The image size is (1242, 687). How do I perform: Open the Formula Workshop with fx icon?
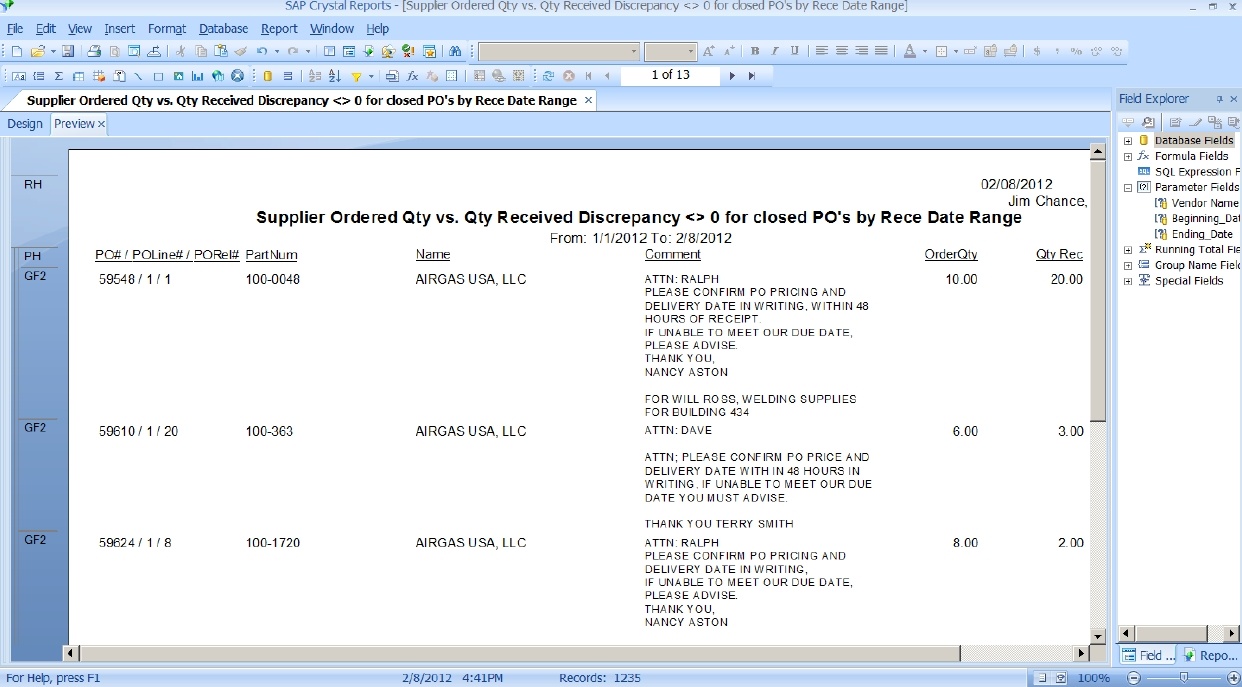coord(412,74)
